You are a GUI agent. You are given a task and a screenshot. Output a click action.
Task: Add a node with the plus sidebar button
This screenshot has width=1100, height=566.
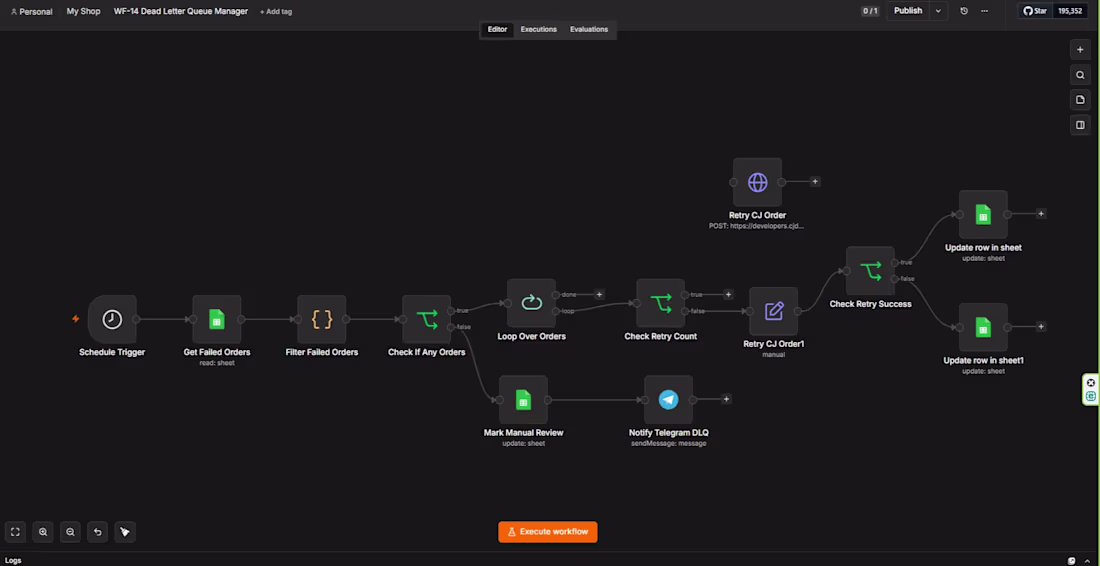point(1080,50)
